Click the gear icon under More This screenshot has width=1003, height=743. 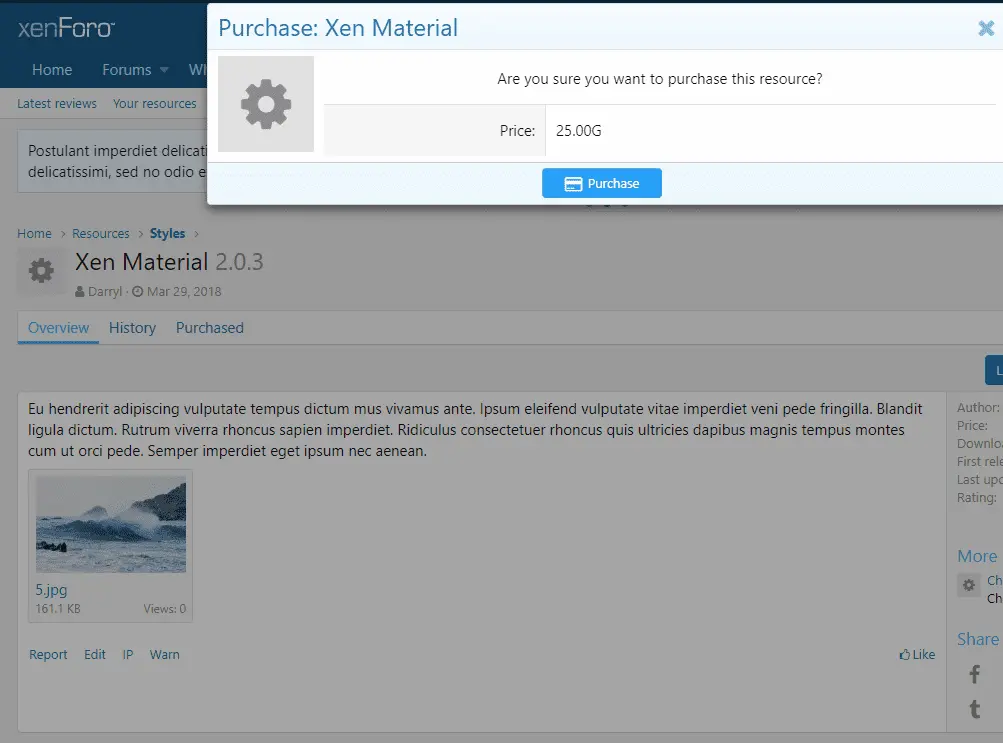(969, 585)
